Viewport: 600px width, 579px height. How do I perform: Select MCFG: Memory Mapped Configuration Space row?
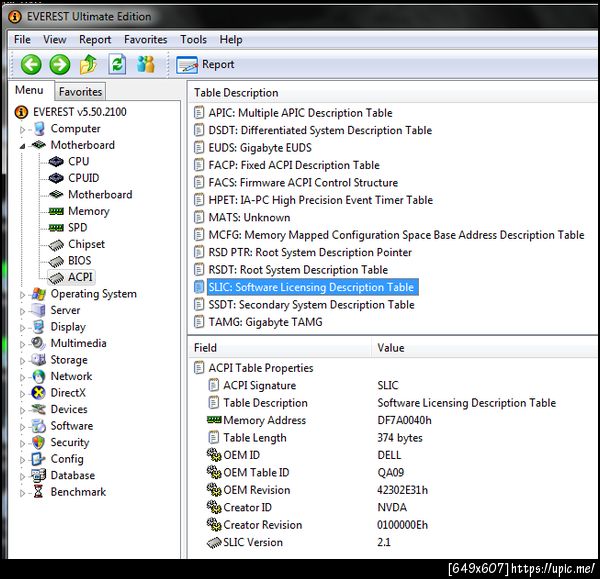click(x=389, y=235)
